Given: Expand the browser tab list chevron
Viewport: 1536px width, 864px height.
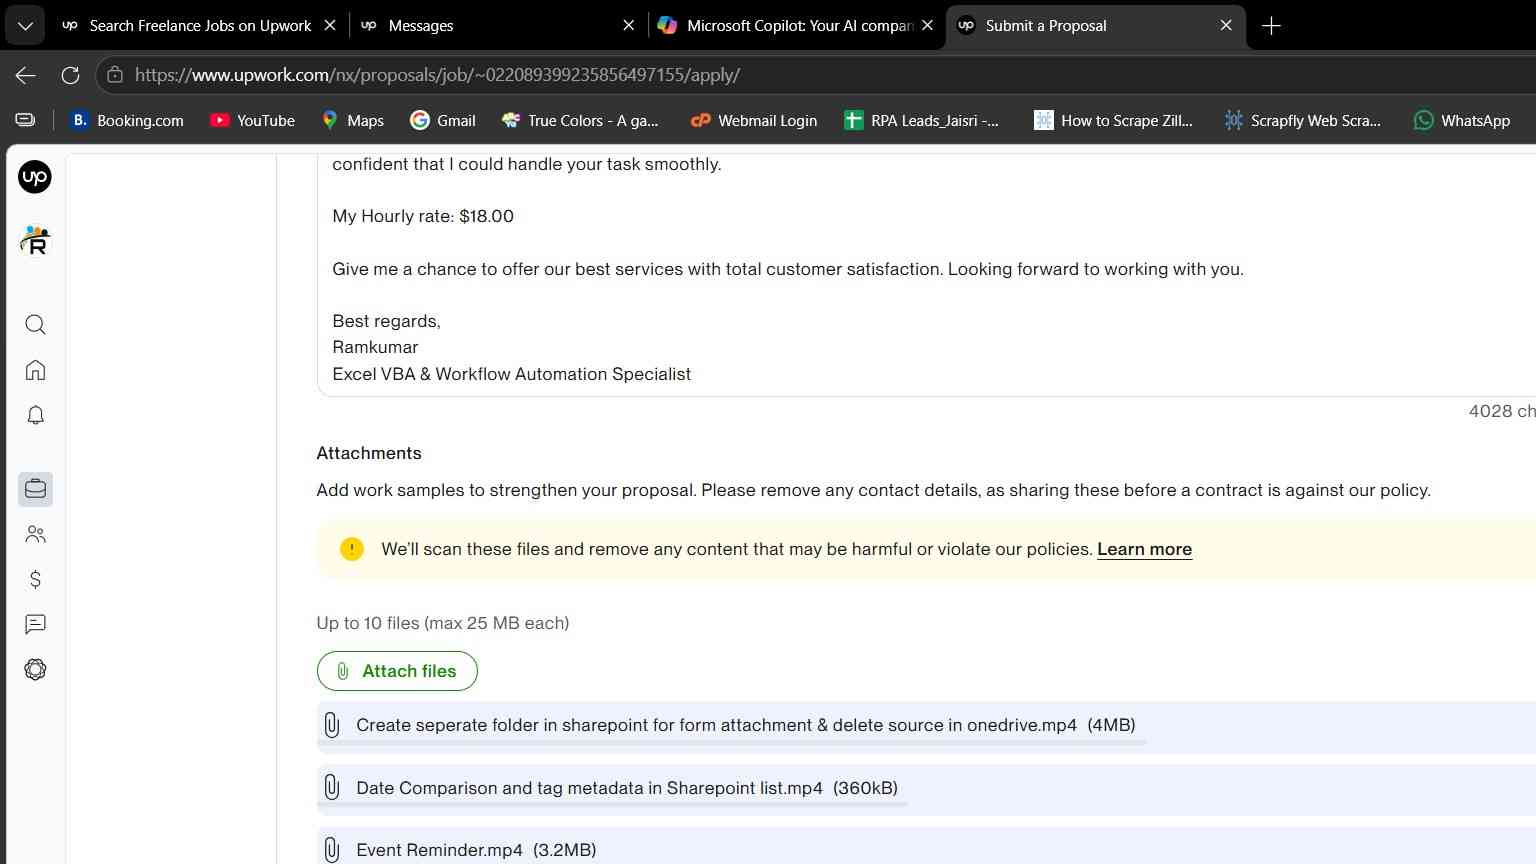Looking at the screenshot, I should point(25,26).
